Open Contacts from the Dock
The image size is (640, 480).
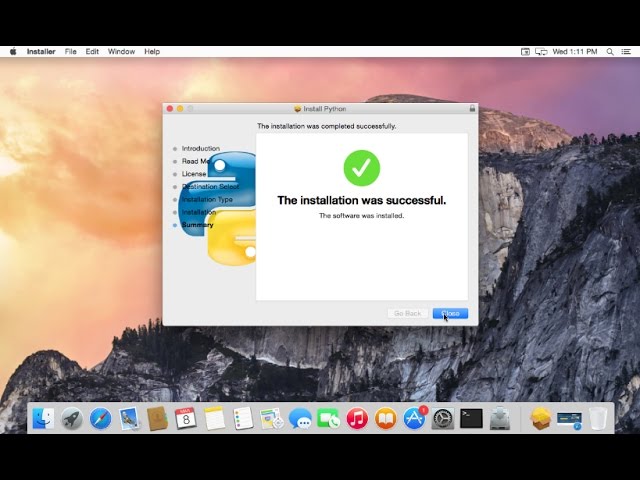click(x=157, y=418)
